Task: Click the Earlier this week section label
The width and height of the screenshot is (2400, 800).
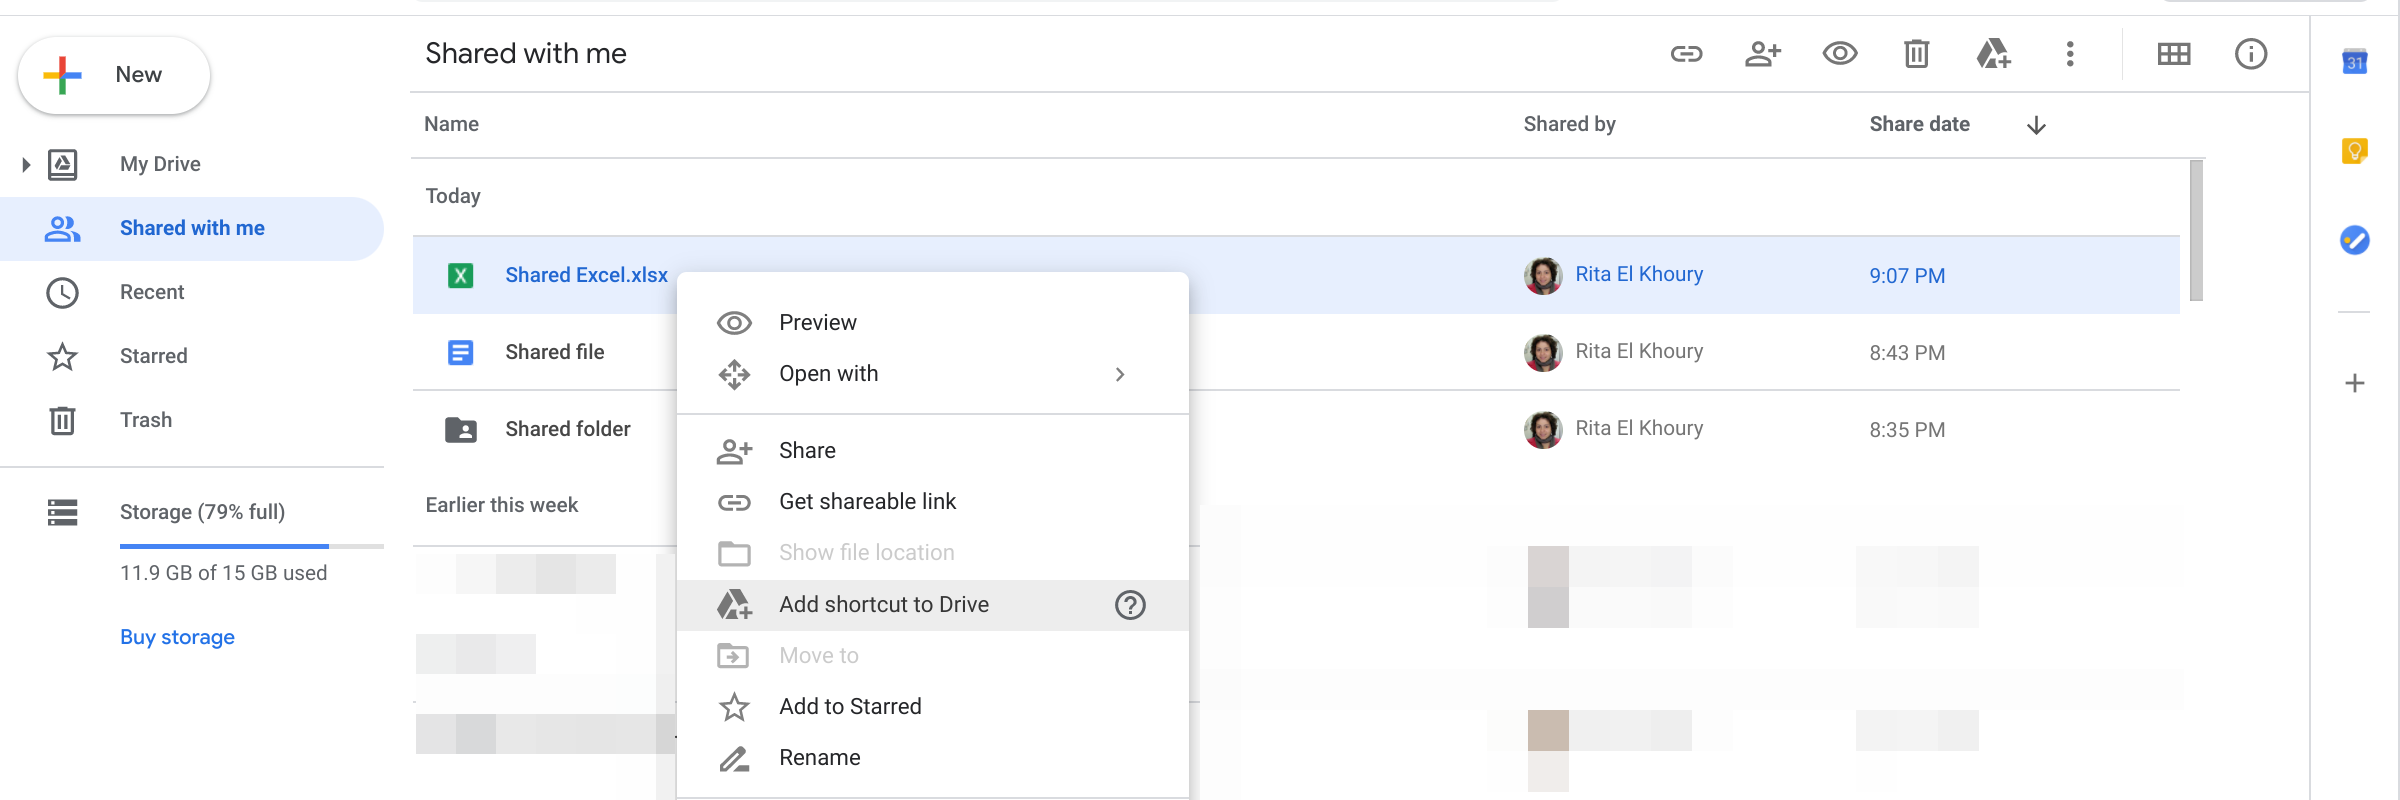Action: tap(502, 505)
